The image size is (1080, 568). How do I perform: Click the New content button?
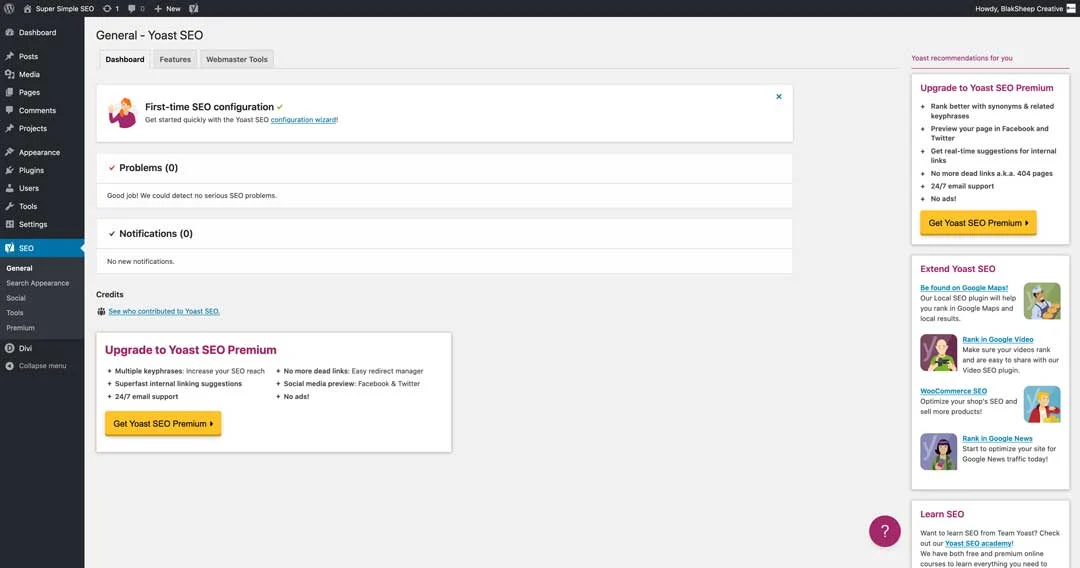167,8
